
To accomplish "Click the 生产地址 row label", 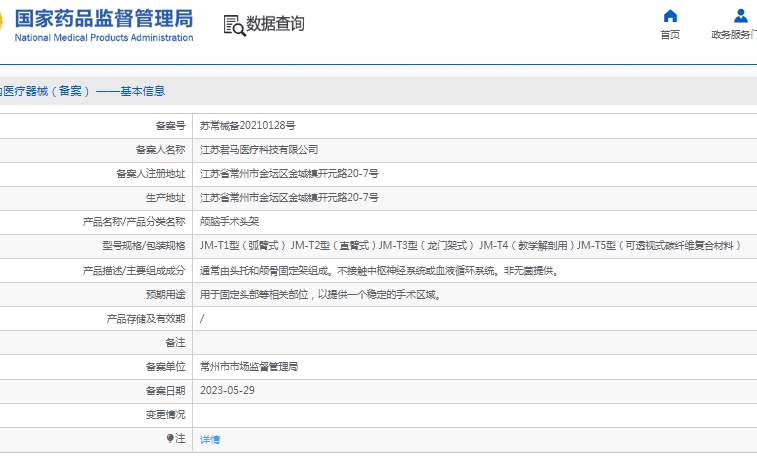I will [x=166, y=197].
